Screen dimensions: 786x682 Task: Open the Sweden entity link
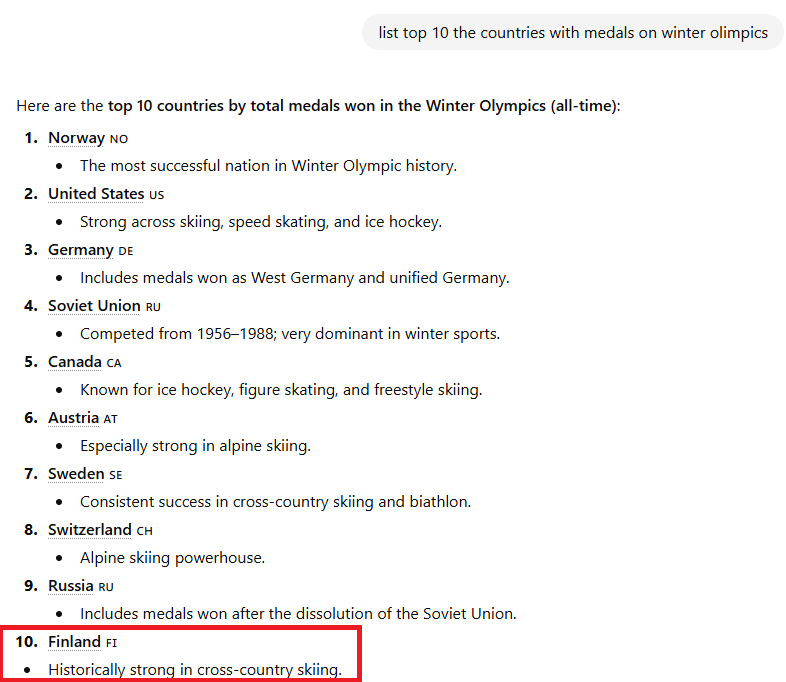pos(76,474)
